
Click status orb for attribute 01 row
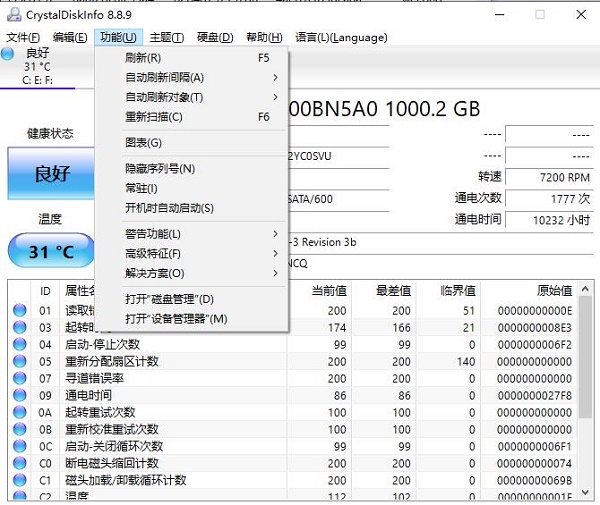(20, 310)
